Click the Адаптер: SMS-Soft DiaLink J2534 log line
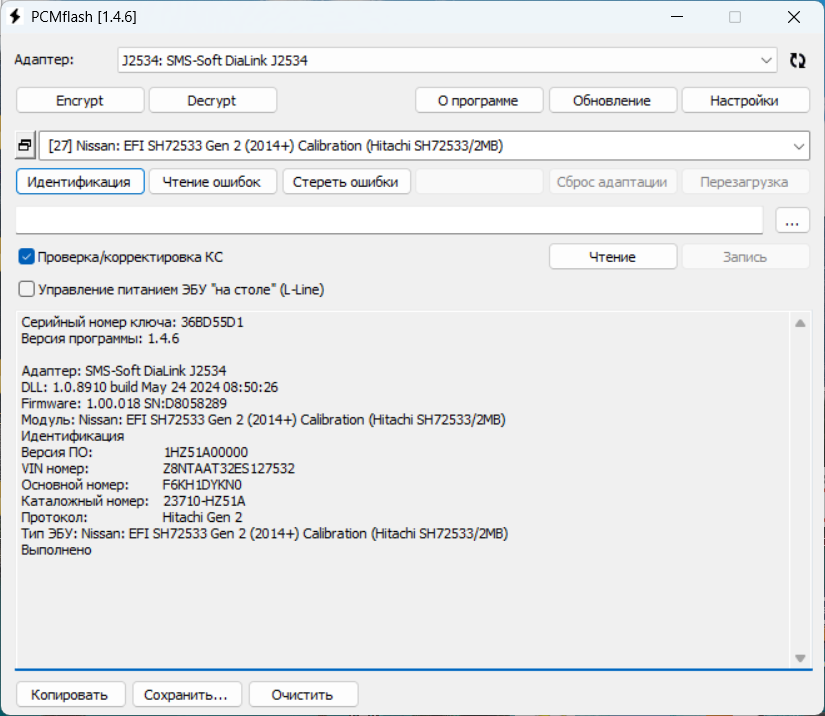825x716 pixels. (x=124, y=371)
